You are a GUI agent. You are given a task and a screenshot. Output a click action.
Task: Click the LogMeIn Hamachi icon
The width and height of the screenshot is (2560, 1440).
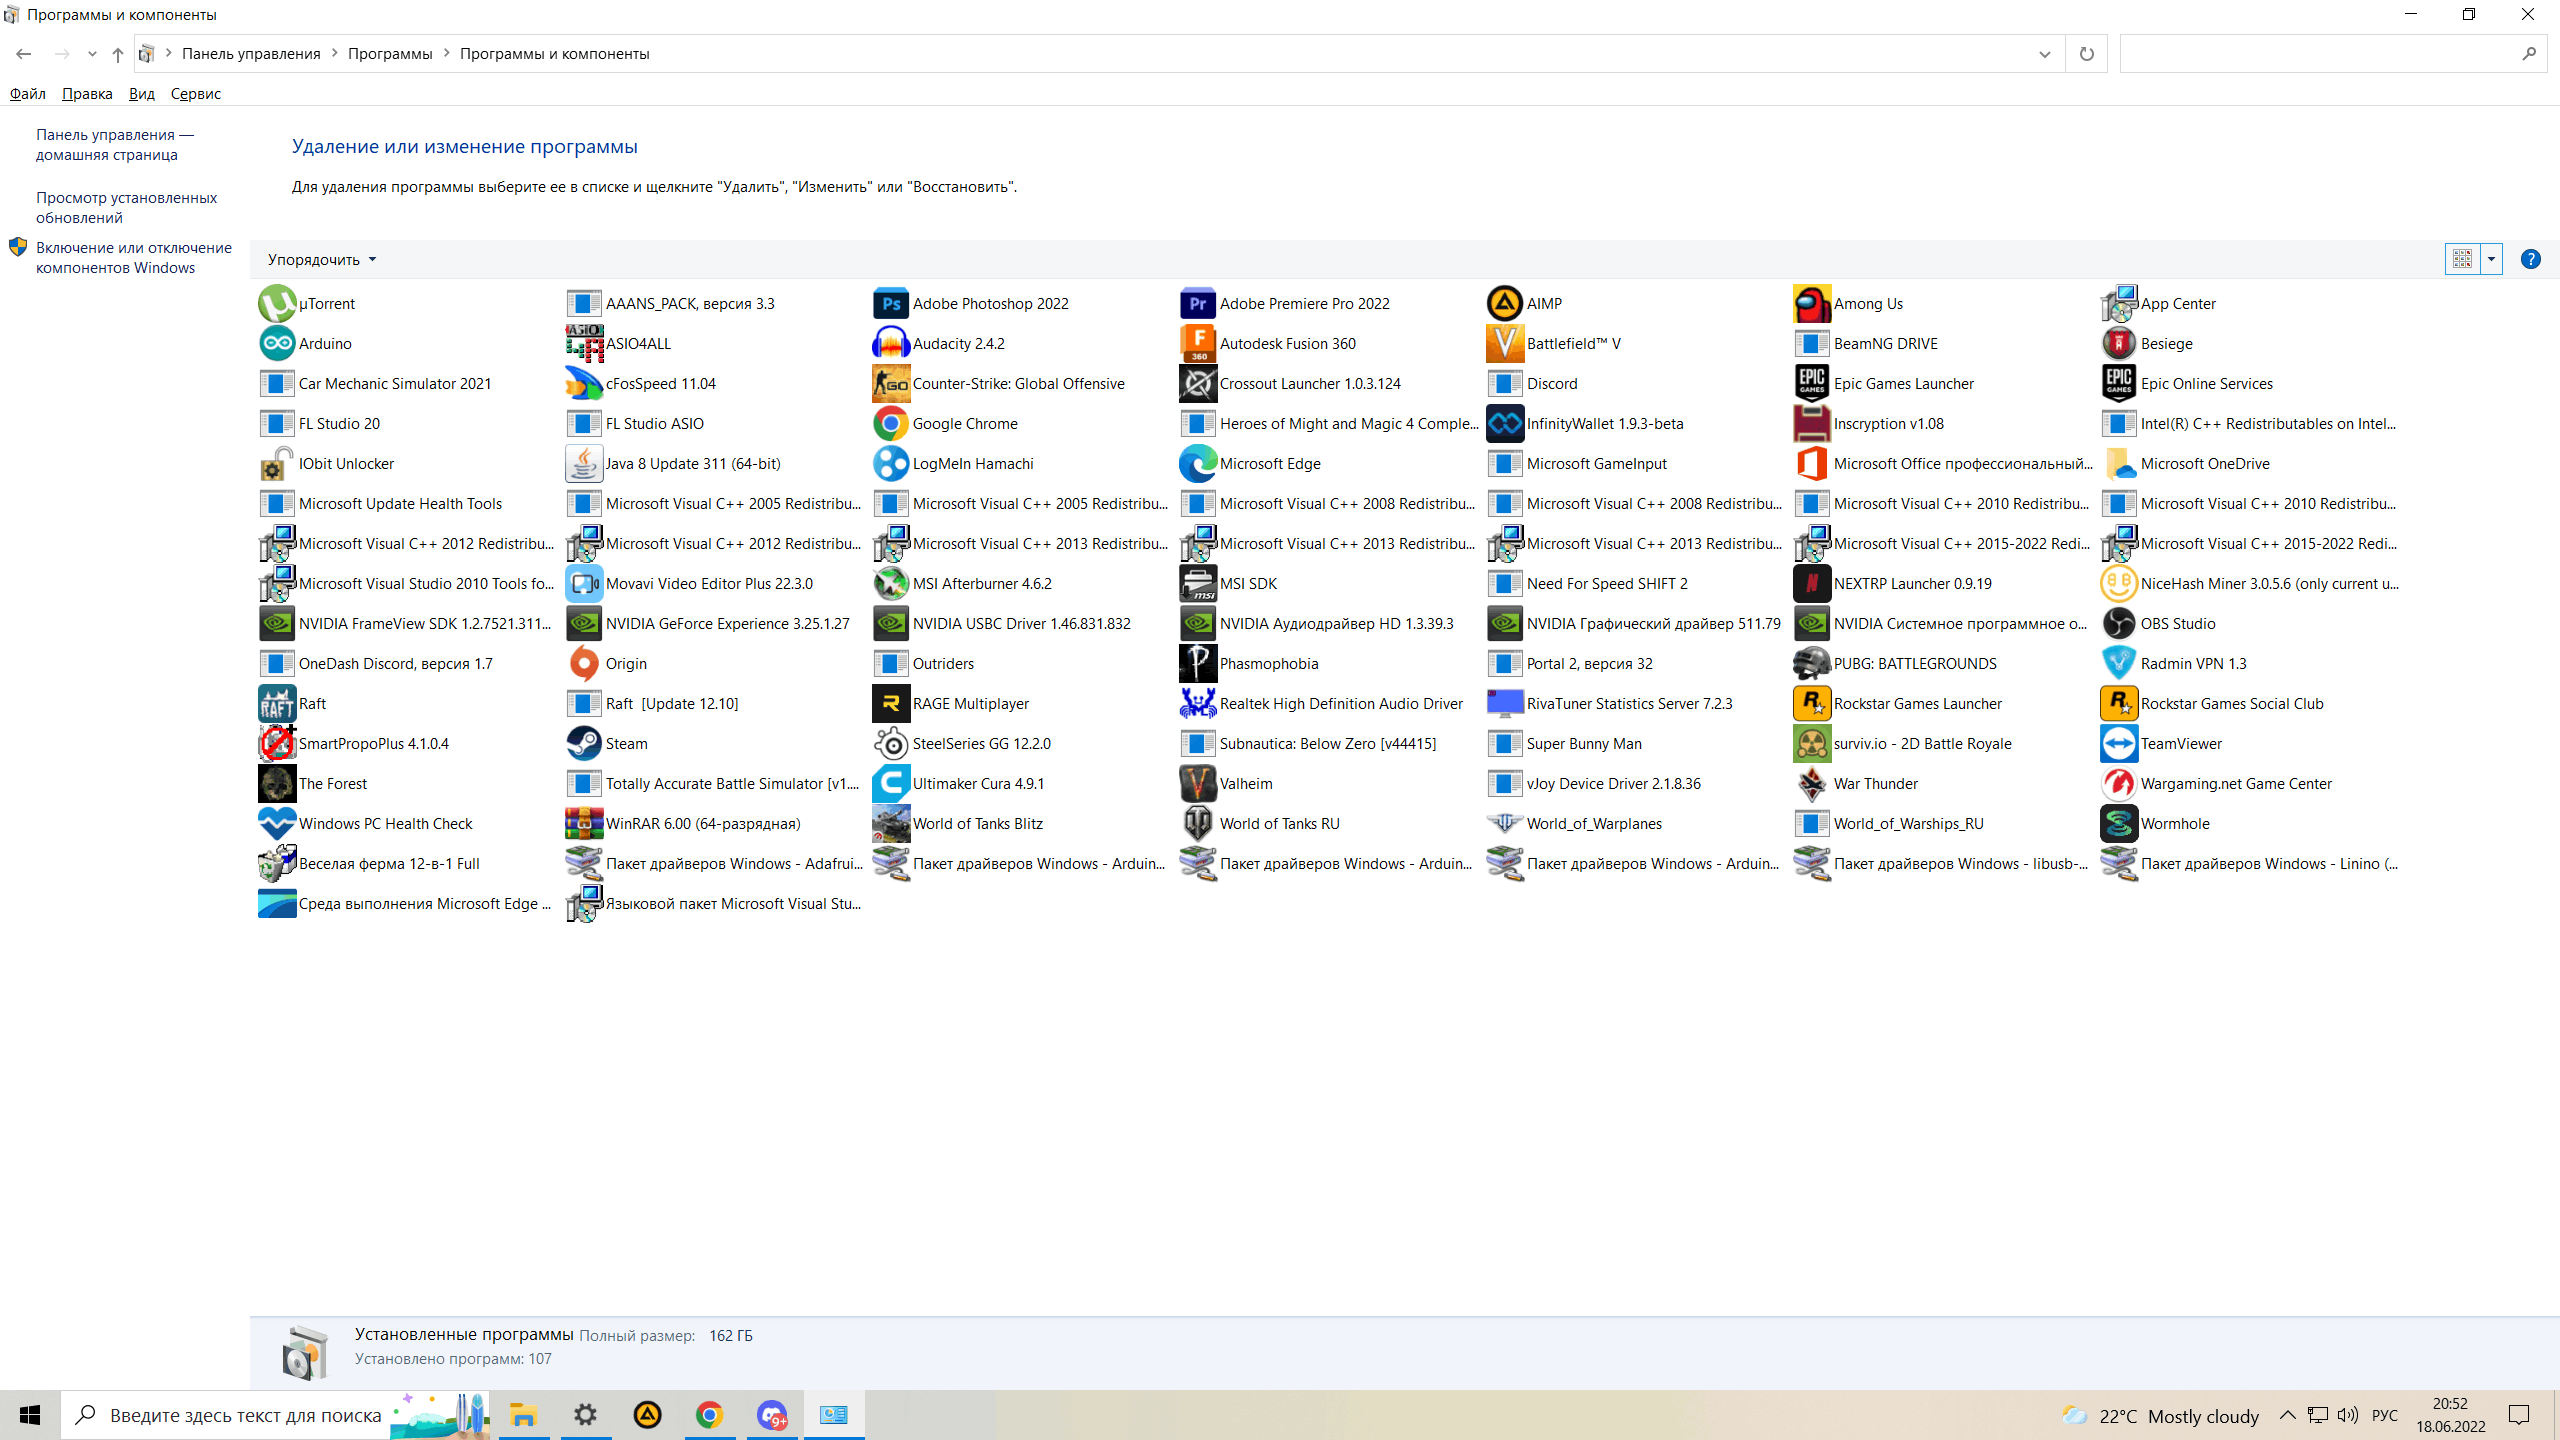pos(891,464)
